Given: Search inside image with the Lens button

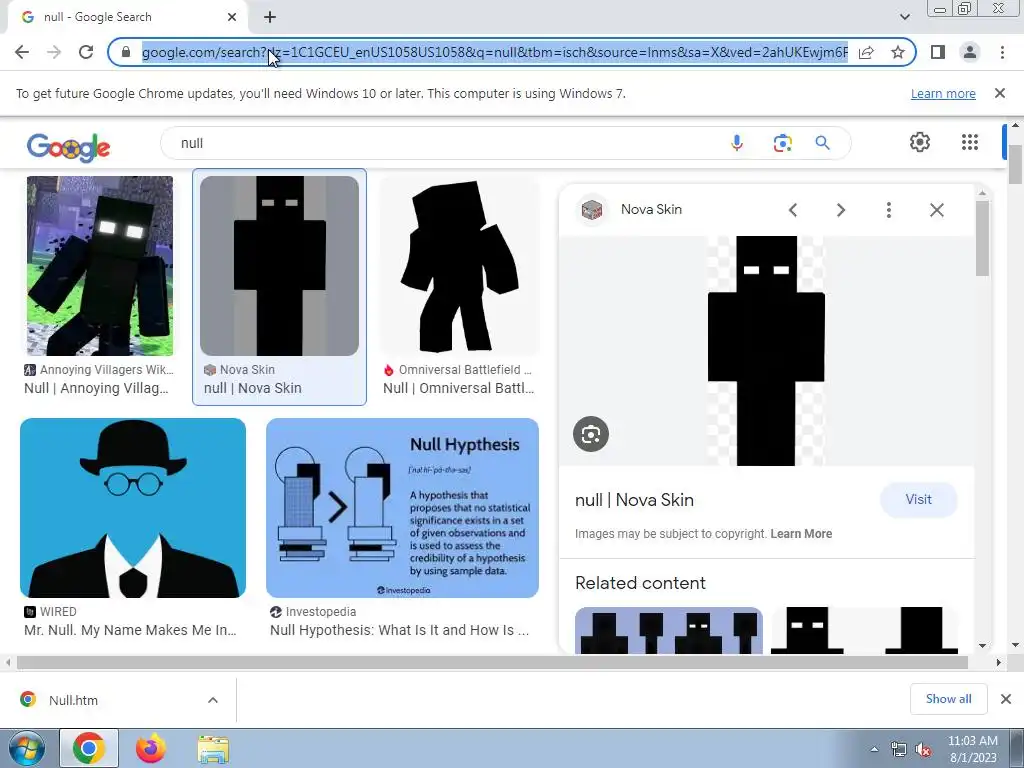Looking at the screenshot, I should pyautogui.click(x=591, y=434).
